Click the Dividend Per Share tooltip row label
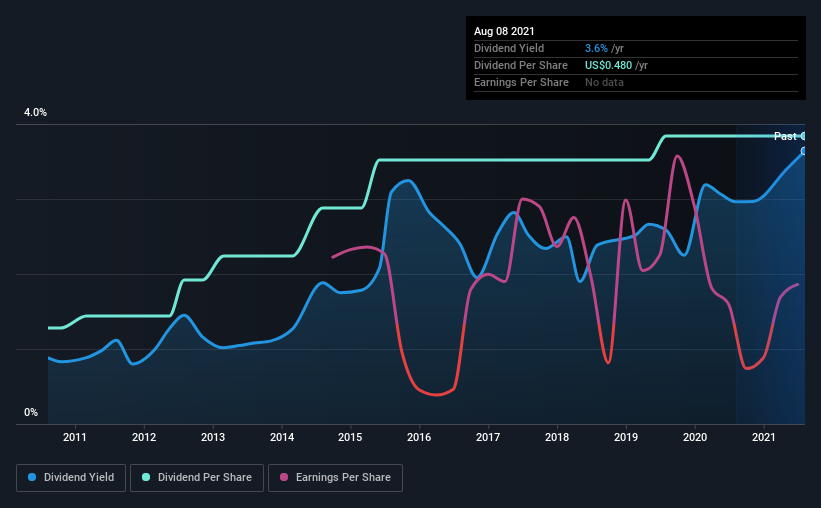The width and height of the screenshot is (821, 508). 520,65
